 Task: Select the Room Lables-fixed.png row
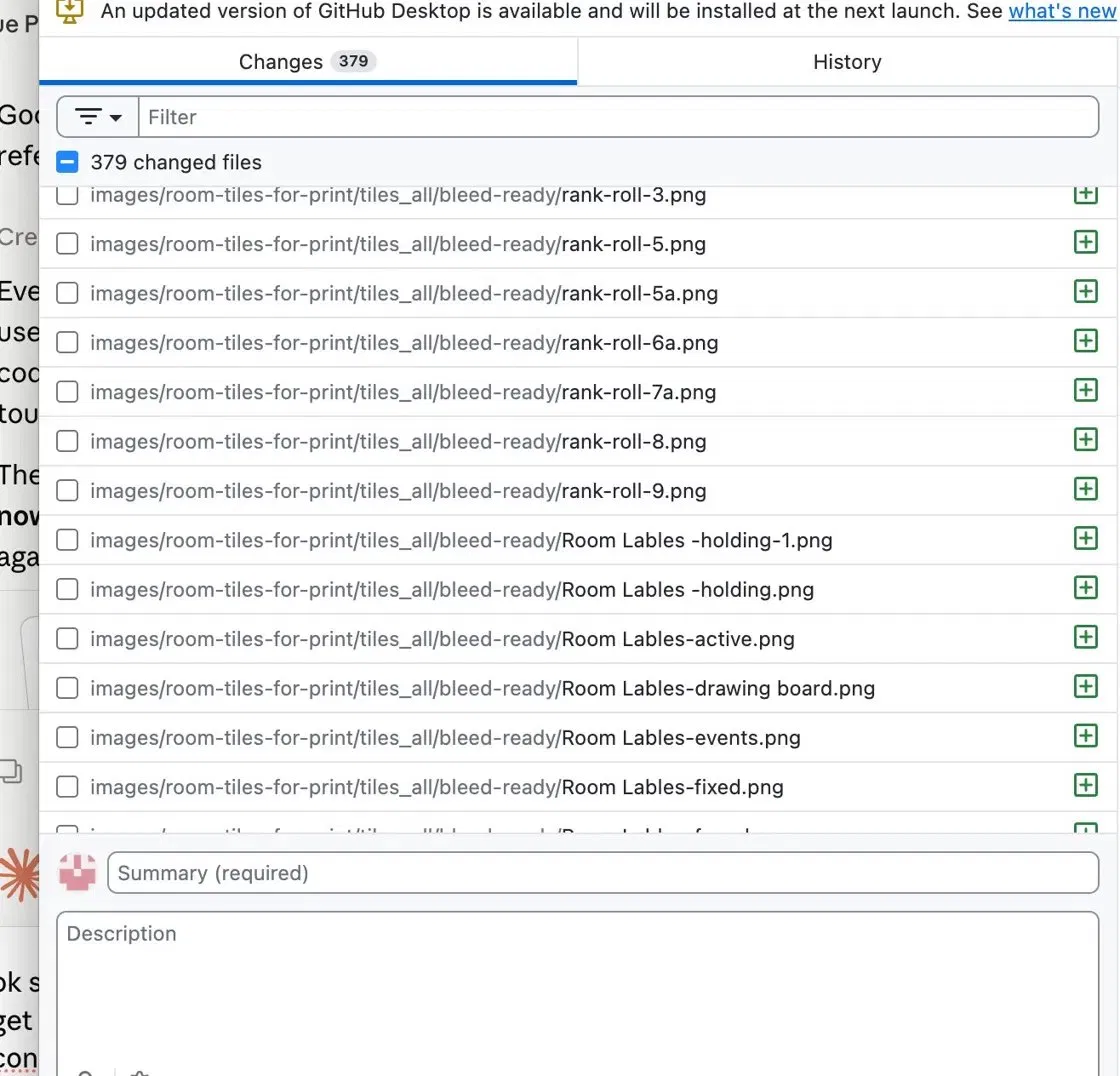pyautogui.click(x=579, y=787)
